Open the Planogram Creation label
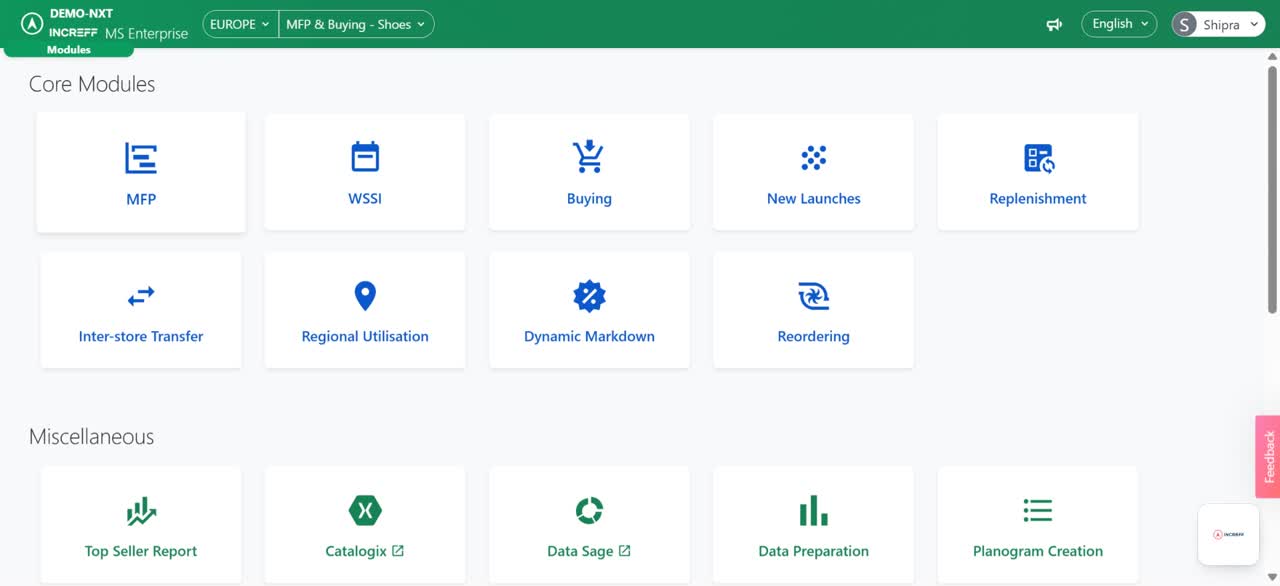1280x586 pixels. pos(1038,551)
